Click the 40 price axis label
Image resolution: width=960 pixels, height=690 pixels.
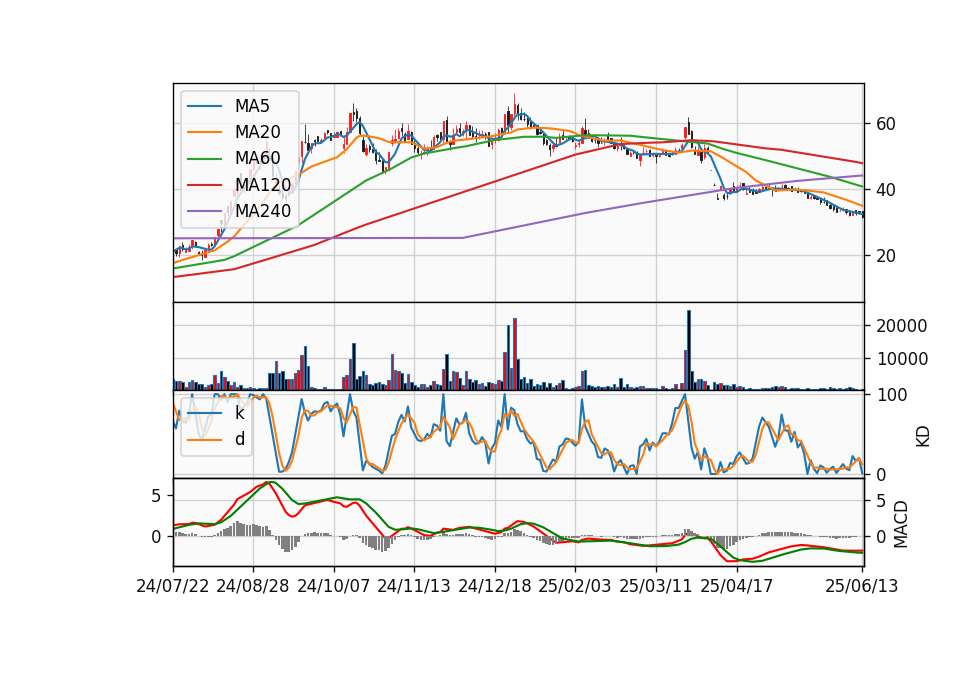coord(885,190)
